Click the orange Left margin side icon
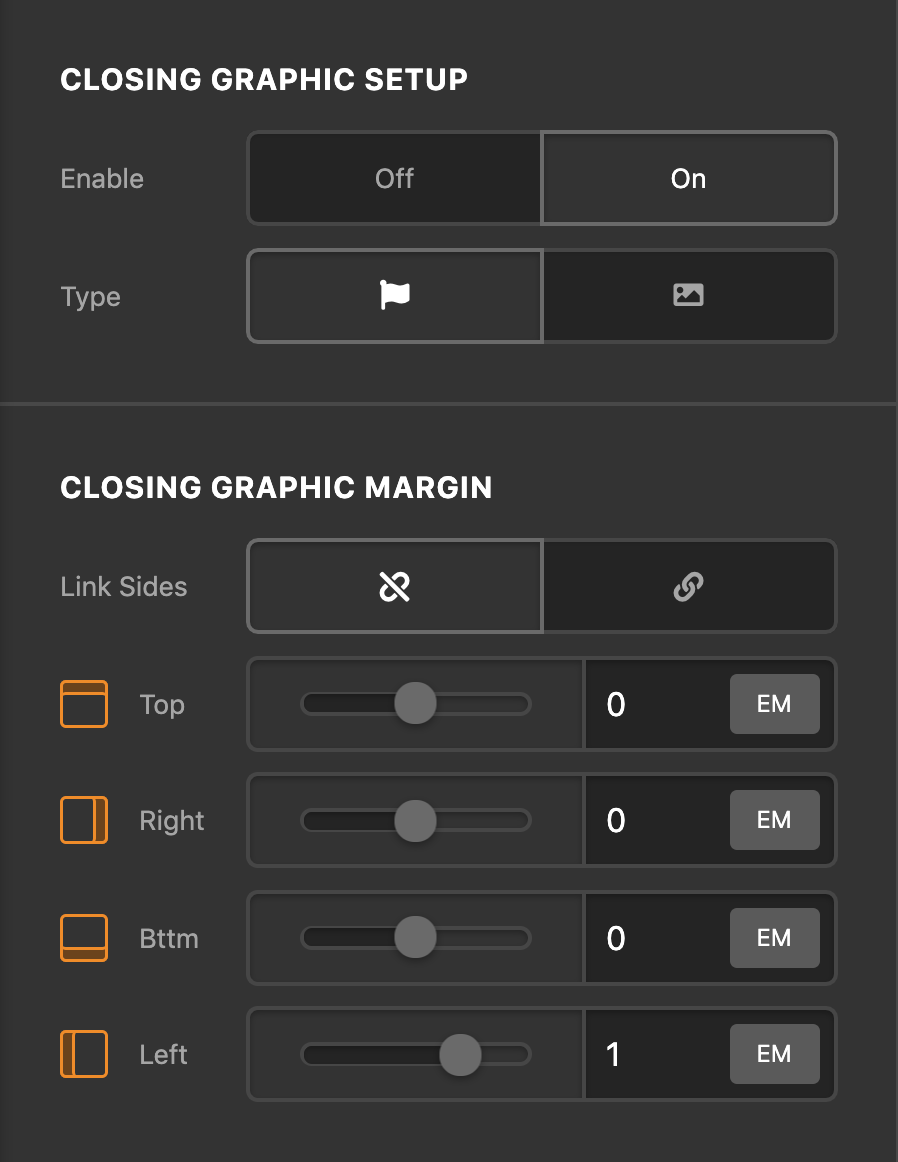 coord(84,1054)
